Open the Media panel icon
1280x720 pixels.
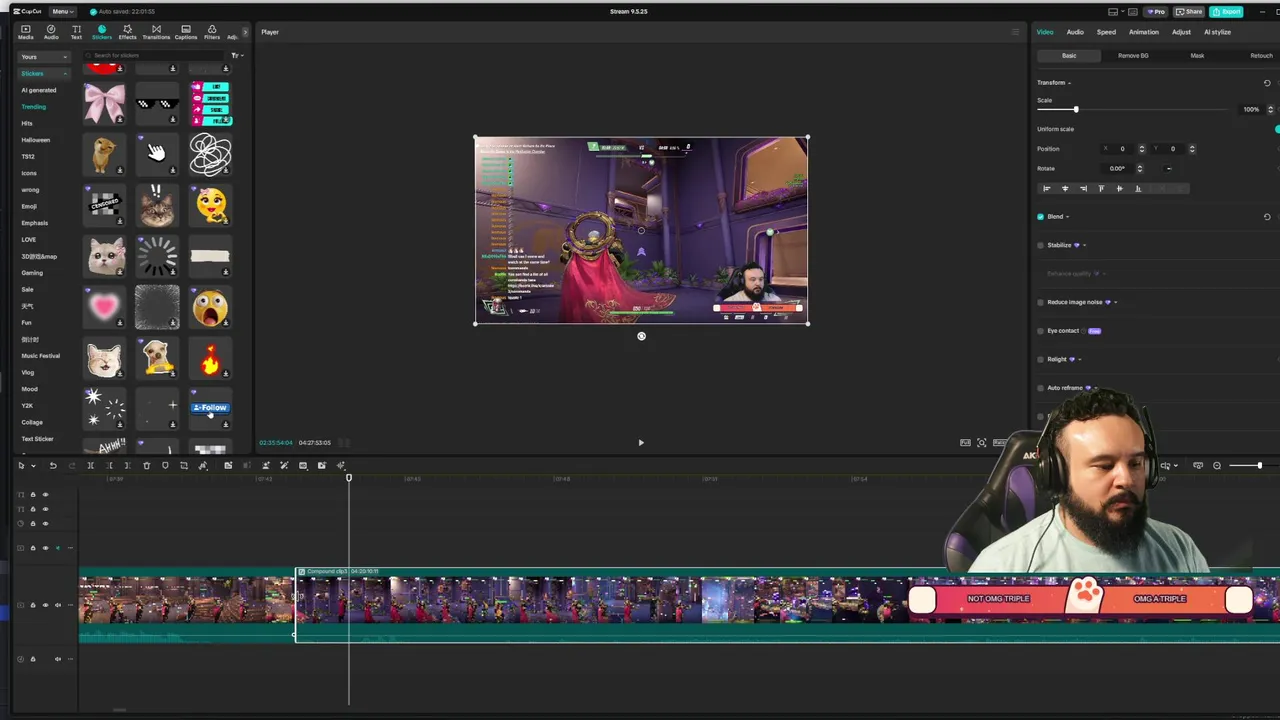pos(25,32)
